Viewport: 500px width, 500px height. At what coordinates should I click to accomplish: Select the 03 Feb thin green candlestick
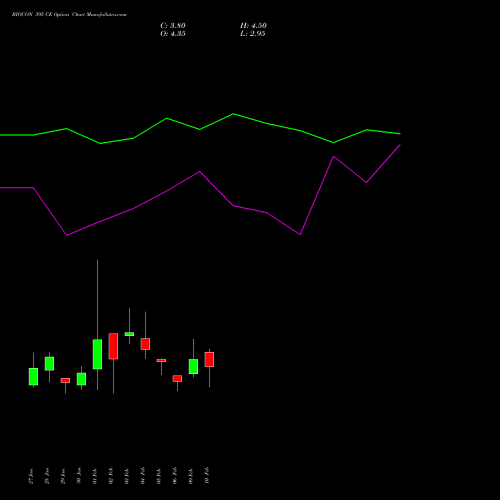click(129, 334)
